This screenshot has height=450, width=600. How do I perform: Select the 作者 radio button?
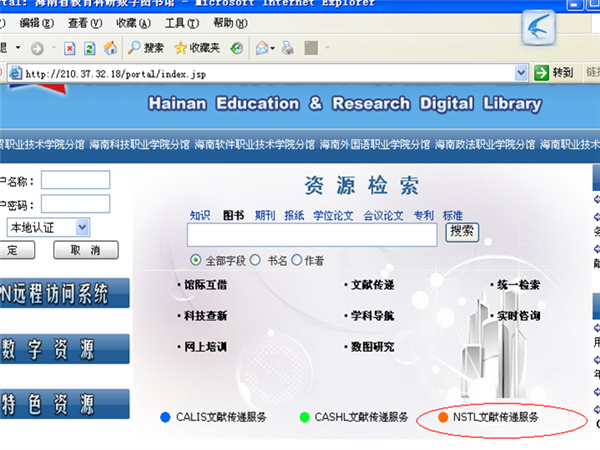pos(297,260)
